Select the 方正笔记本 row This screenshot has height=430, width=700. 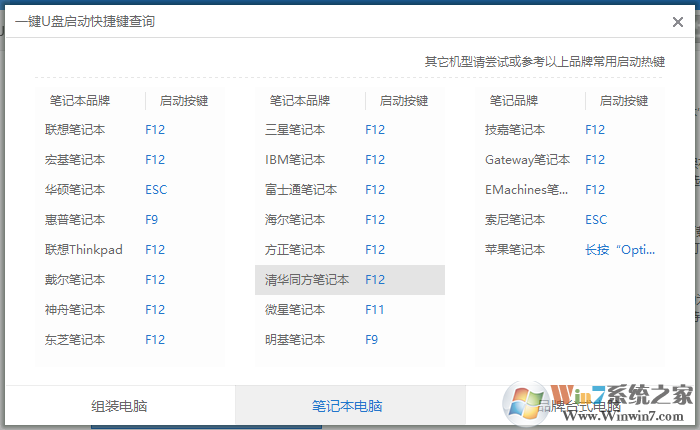pyautogui.click(x=350, y=249)
